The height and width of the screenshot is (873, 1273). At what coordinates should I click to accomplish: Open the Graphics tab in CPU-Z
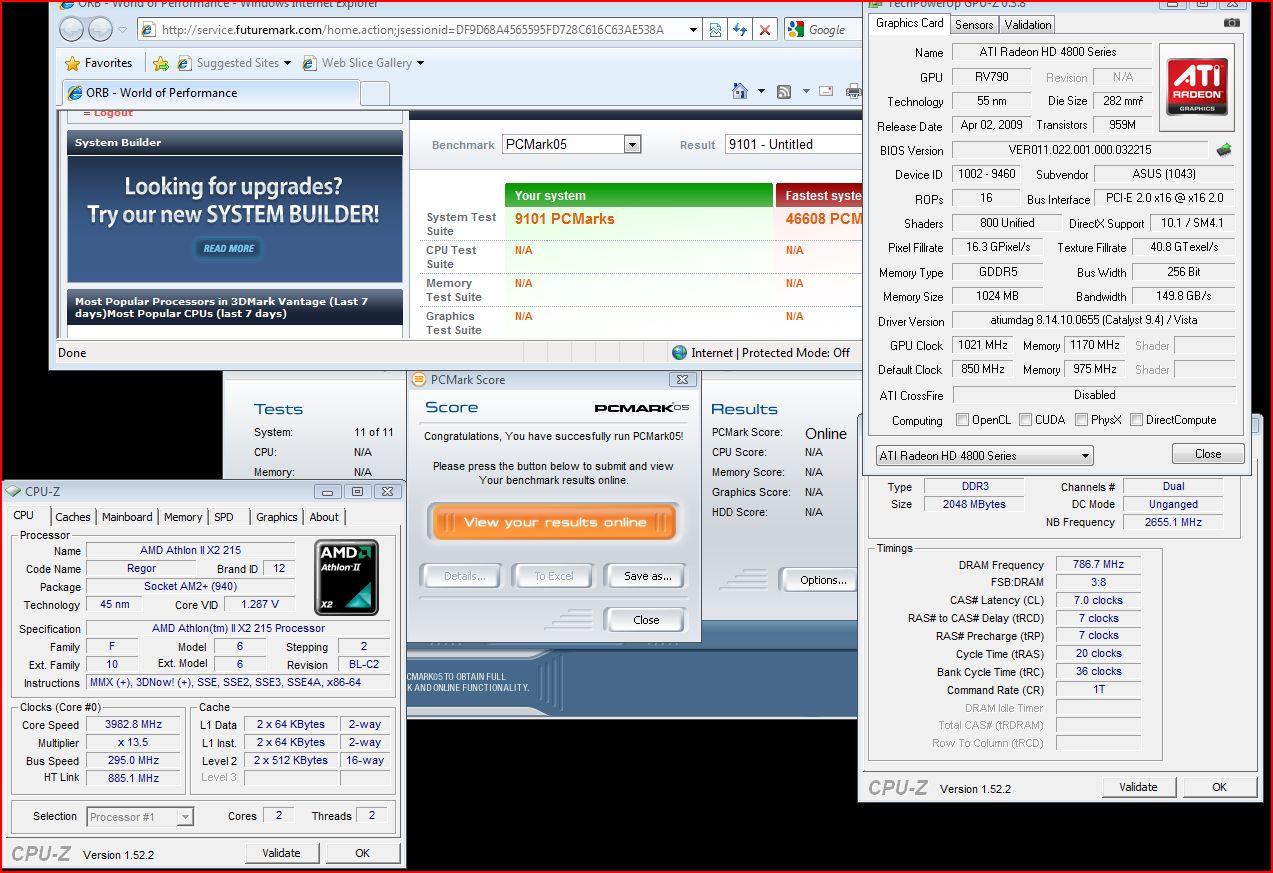pyautogui.click(x=277, y=517)
